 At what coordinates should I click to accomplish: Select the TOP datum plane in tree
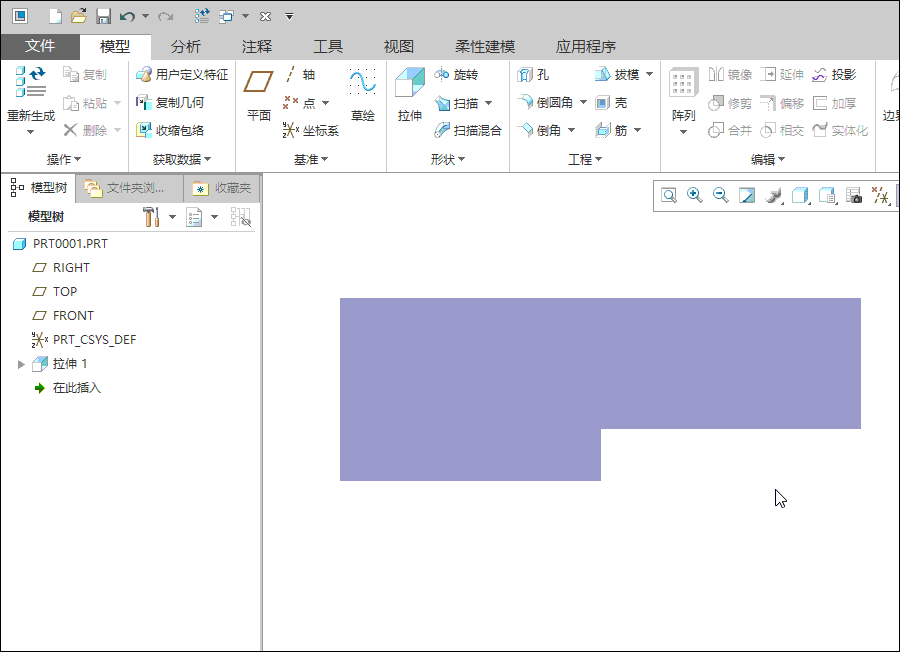tap(55, 292)
